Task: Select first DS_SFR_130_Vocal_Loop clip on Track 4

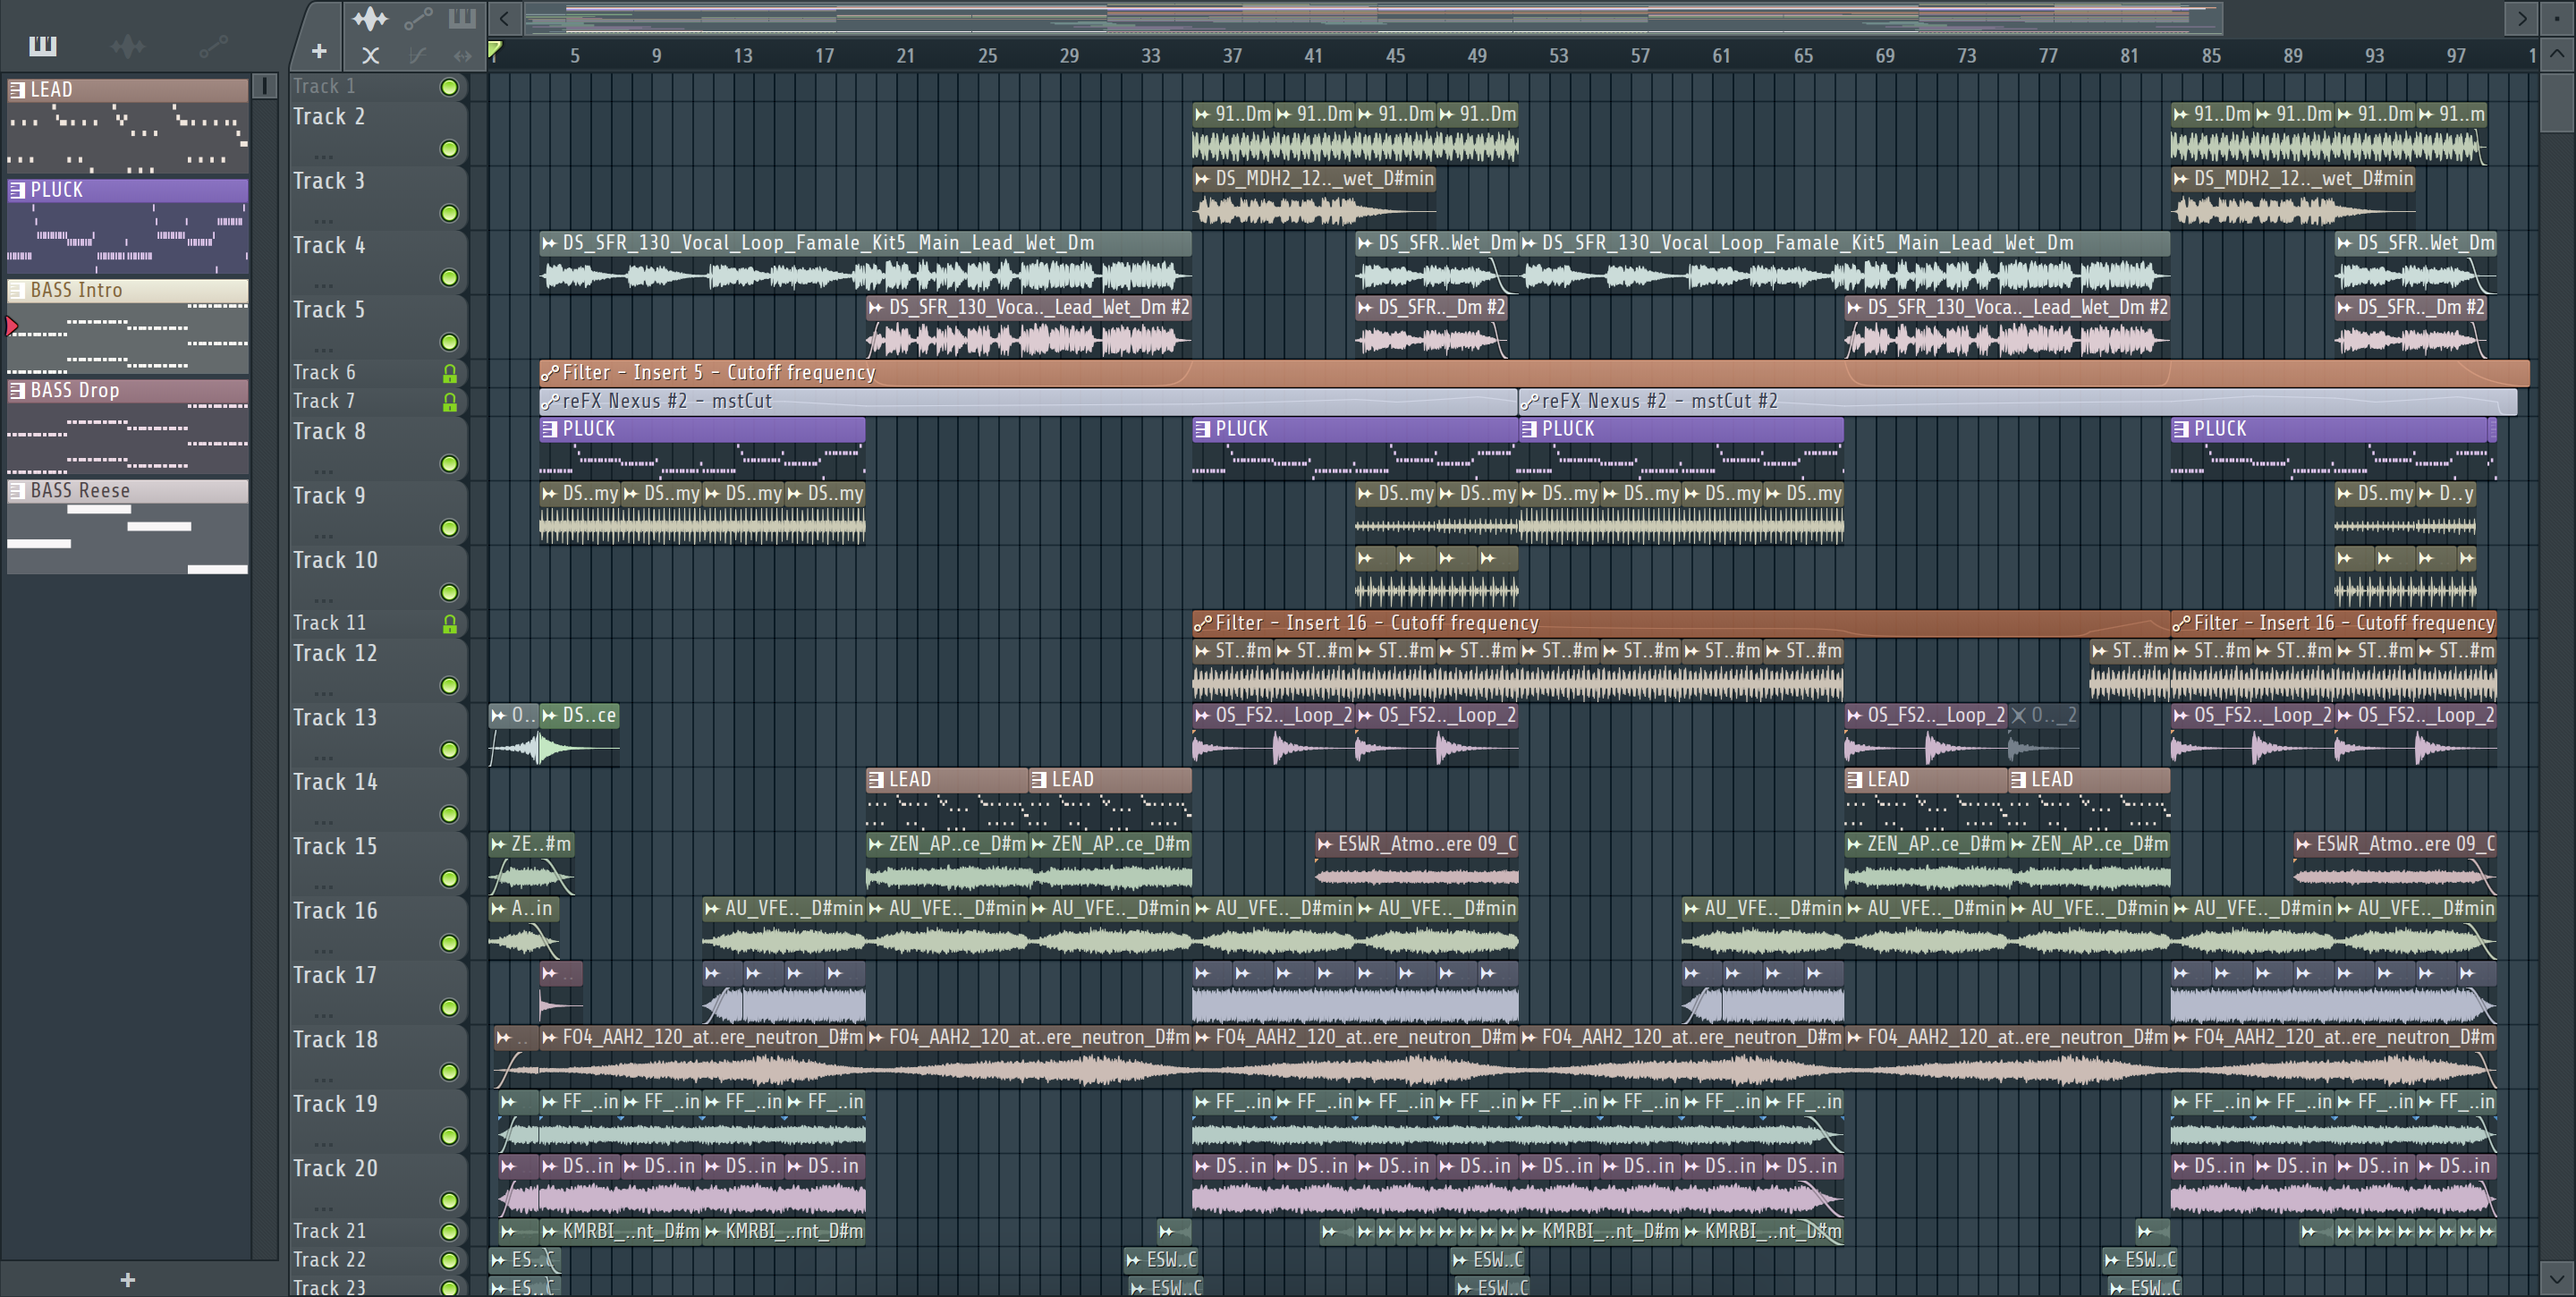Action: click(865, 263)
